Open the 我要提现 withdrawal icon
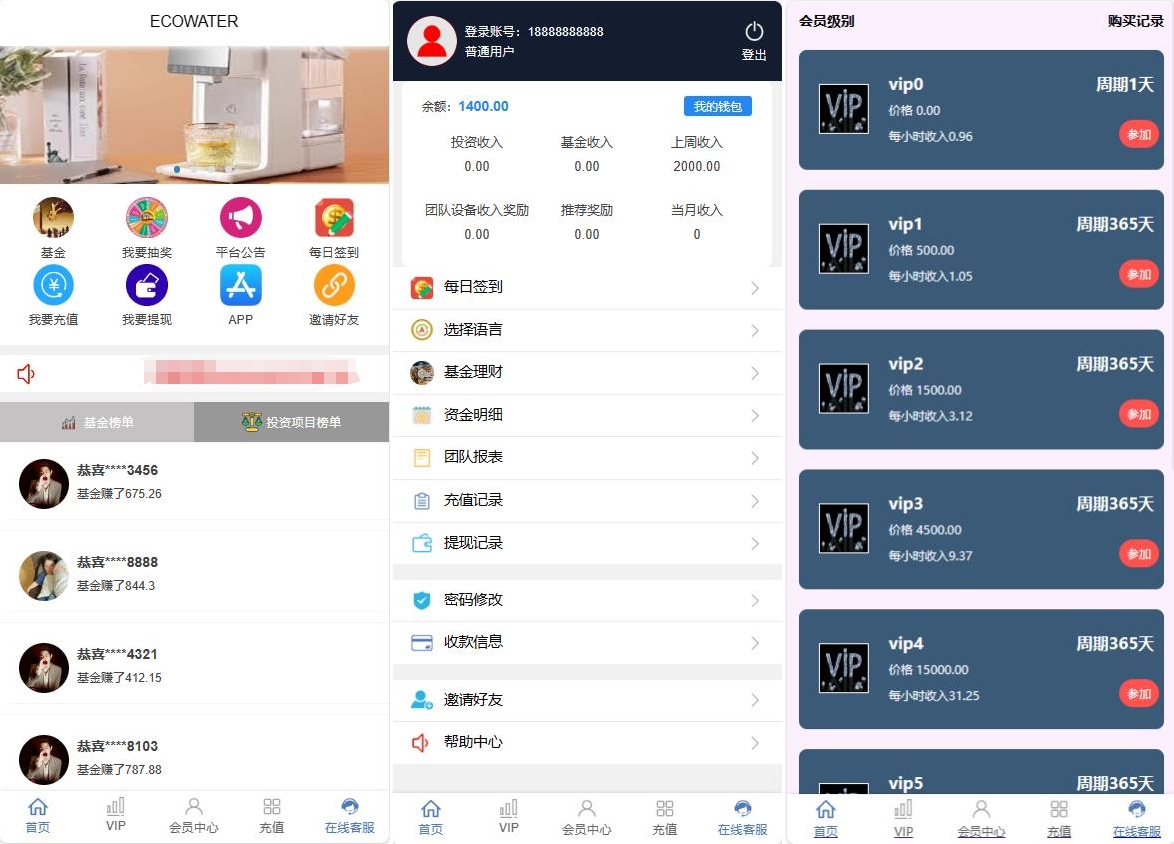The image size is (1174, 844). [146, 287]
